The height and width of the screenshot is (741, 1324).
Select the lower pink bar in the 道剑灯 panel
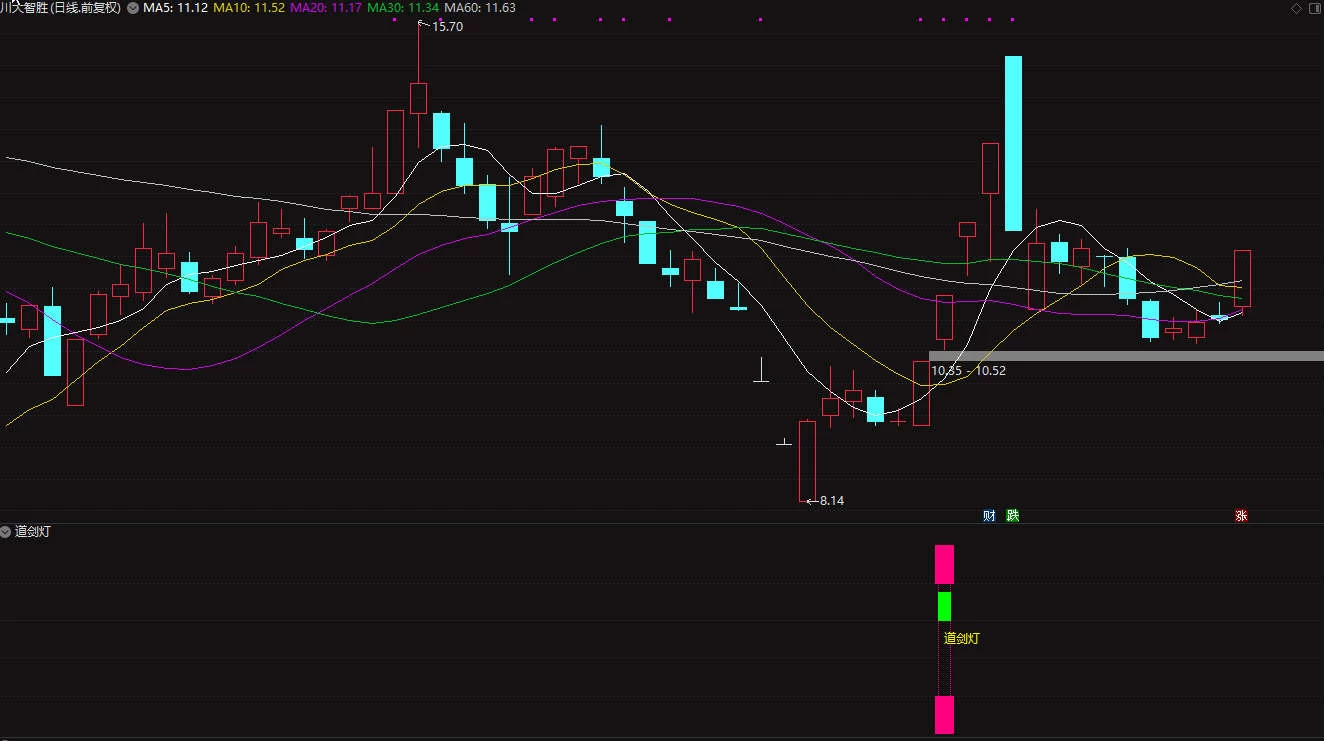click(x=944, y=715)
